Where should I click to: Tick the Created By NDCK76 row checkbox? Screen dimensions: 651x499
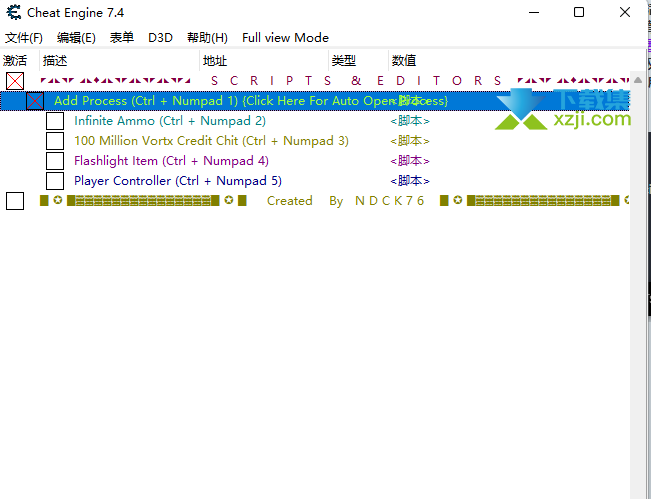[x=15, y=201]
